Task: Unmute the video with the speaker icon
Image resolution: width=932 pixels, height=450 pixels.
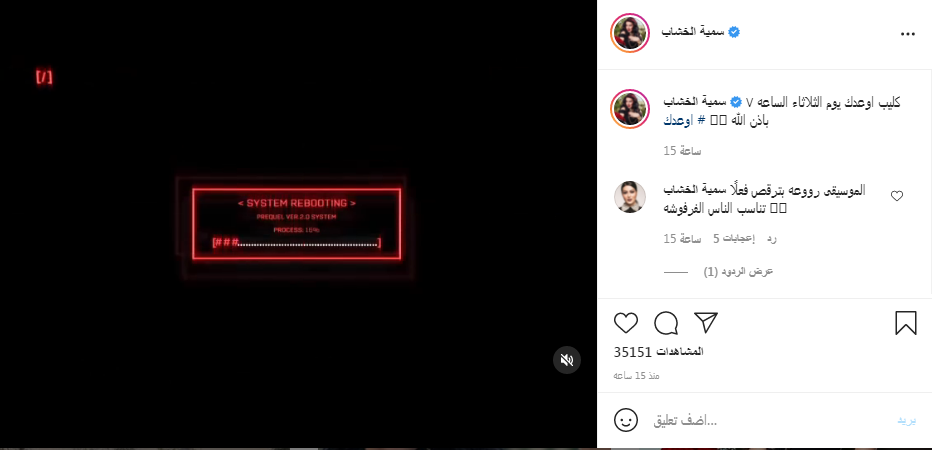Action: click(x=566, y=360)
